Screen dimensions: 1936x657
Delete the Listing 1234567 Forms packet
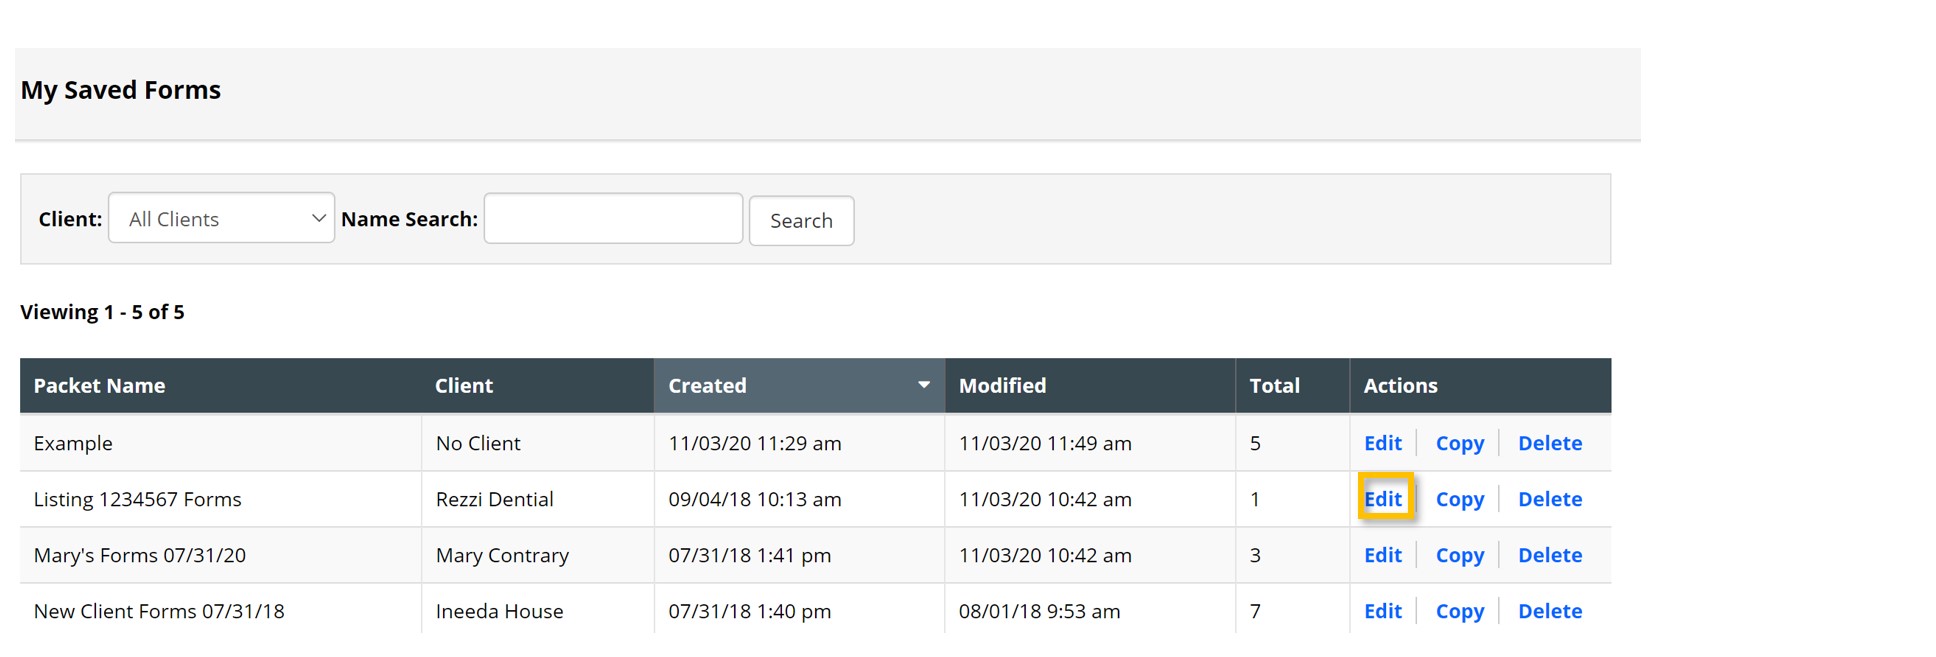(1549, 499)
